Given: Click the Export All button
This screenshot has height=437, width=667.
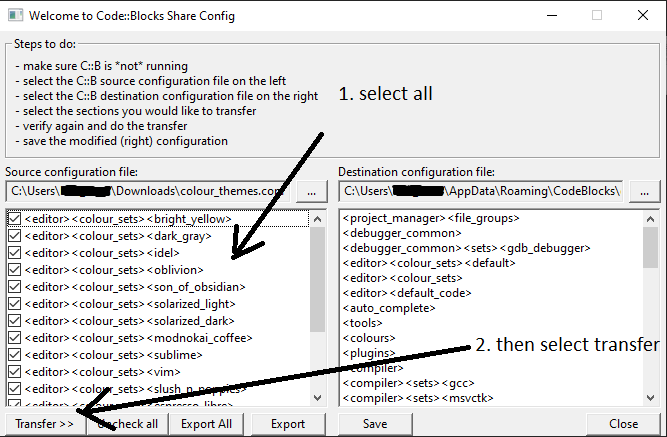Looking at the screenshot, I should click(206, 424).
